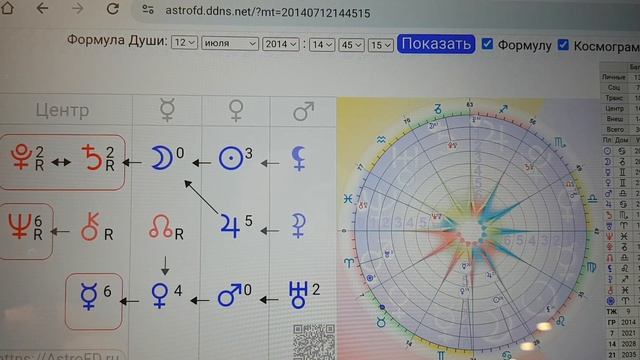640x360 pixels.
Task: Open the minutes dropdown showing 45
Action: pyautogui.click(x=351, y=45)
